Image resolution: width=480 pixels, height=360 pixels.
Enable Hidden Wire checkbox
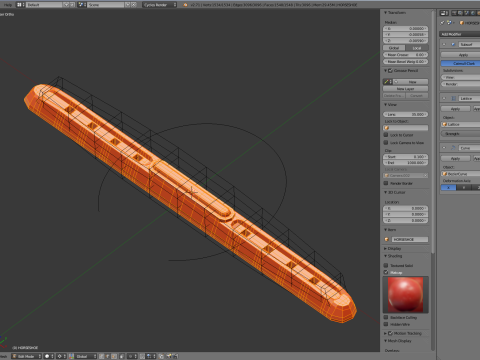[x=386, y=324]
